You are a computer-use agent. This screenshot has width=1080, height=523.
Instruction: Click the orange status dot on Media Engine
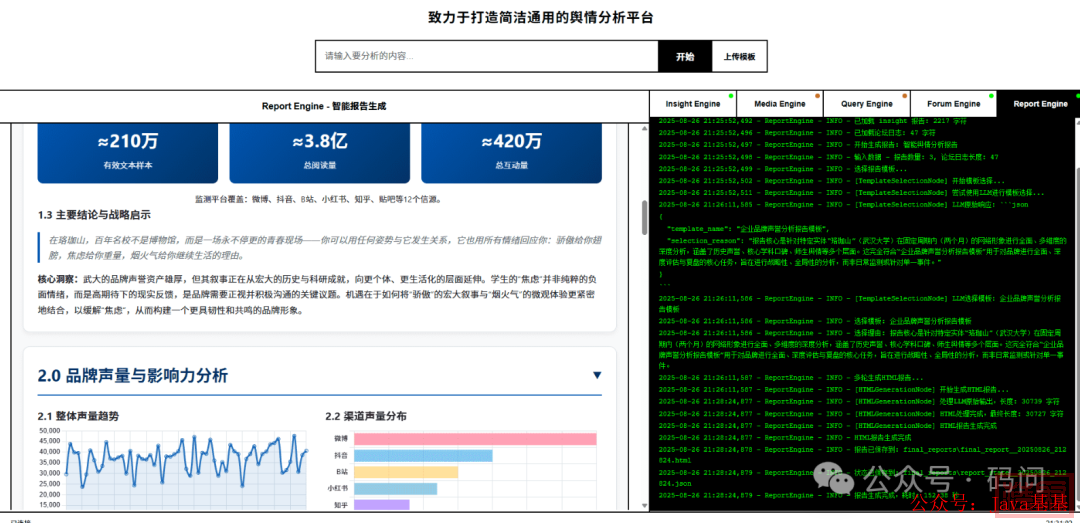point(818,96)
